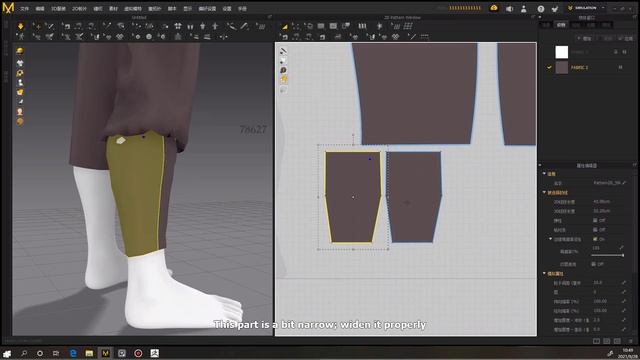This screenshot has height=360, width=640.
Task: Toggle the second Off checkbox in property editor
Action: [x=595, y=229]
